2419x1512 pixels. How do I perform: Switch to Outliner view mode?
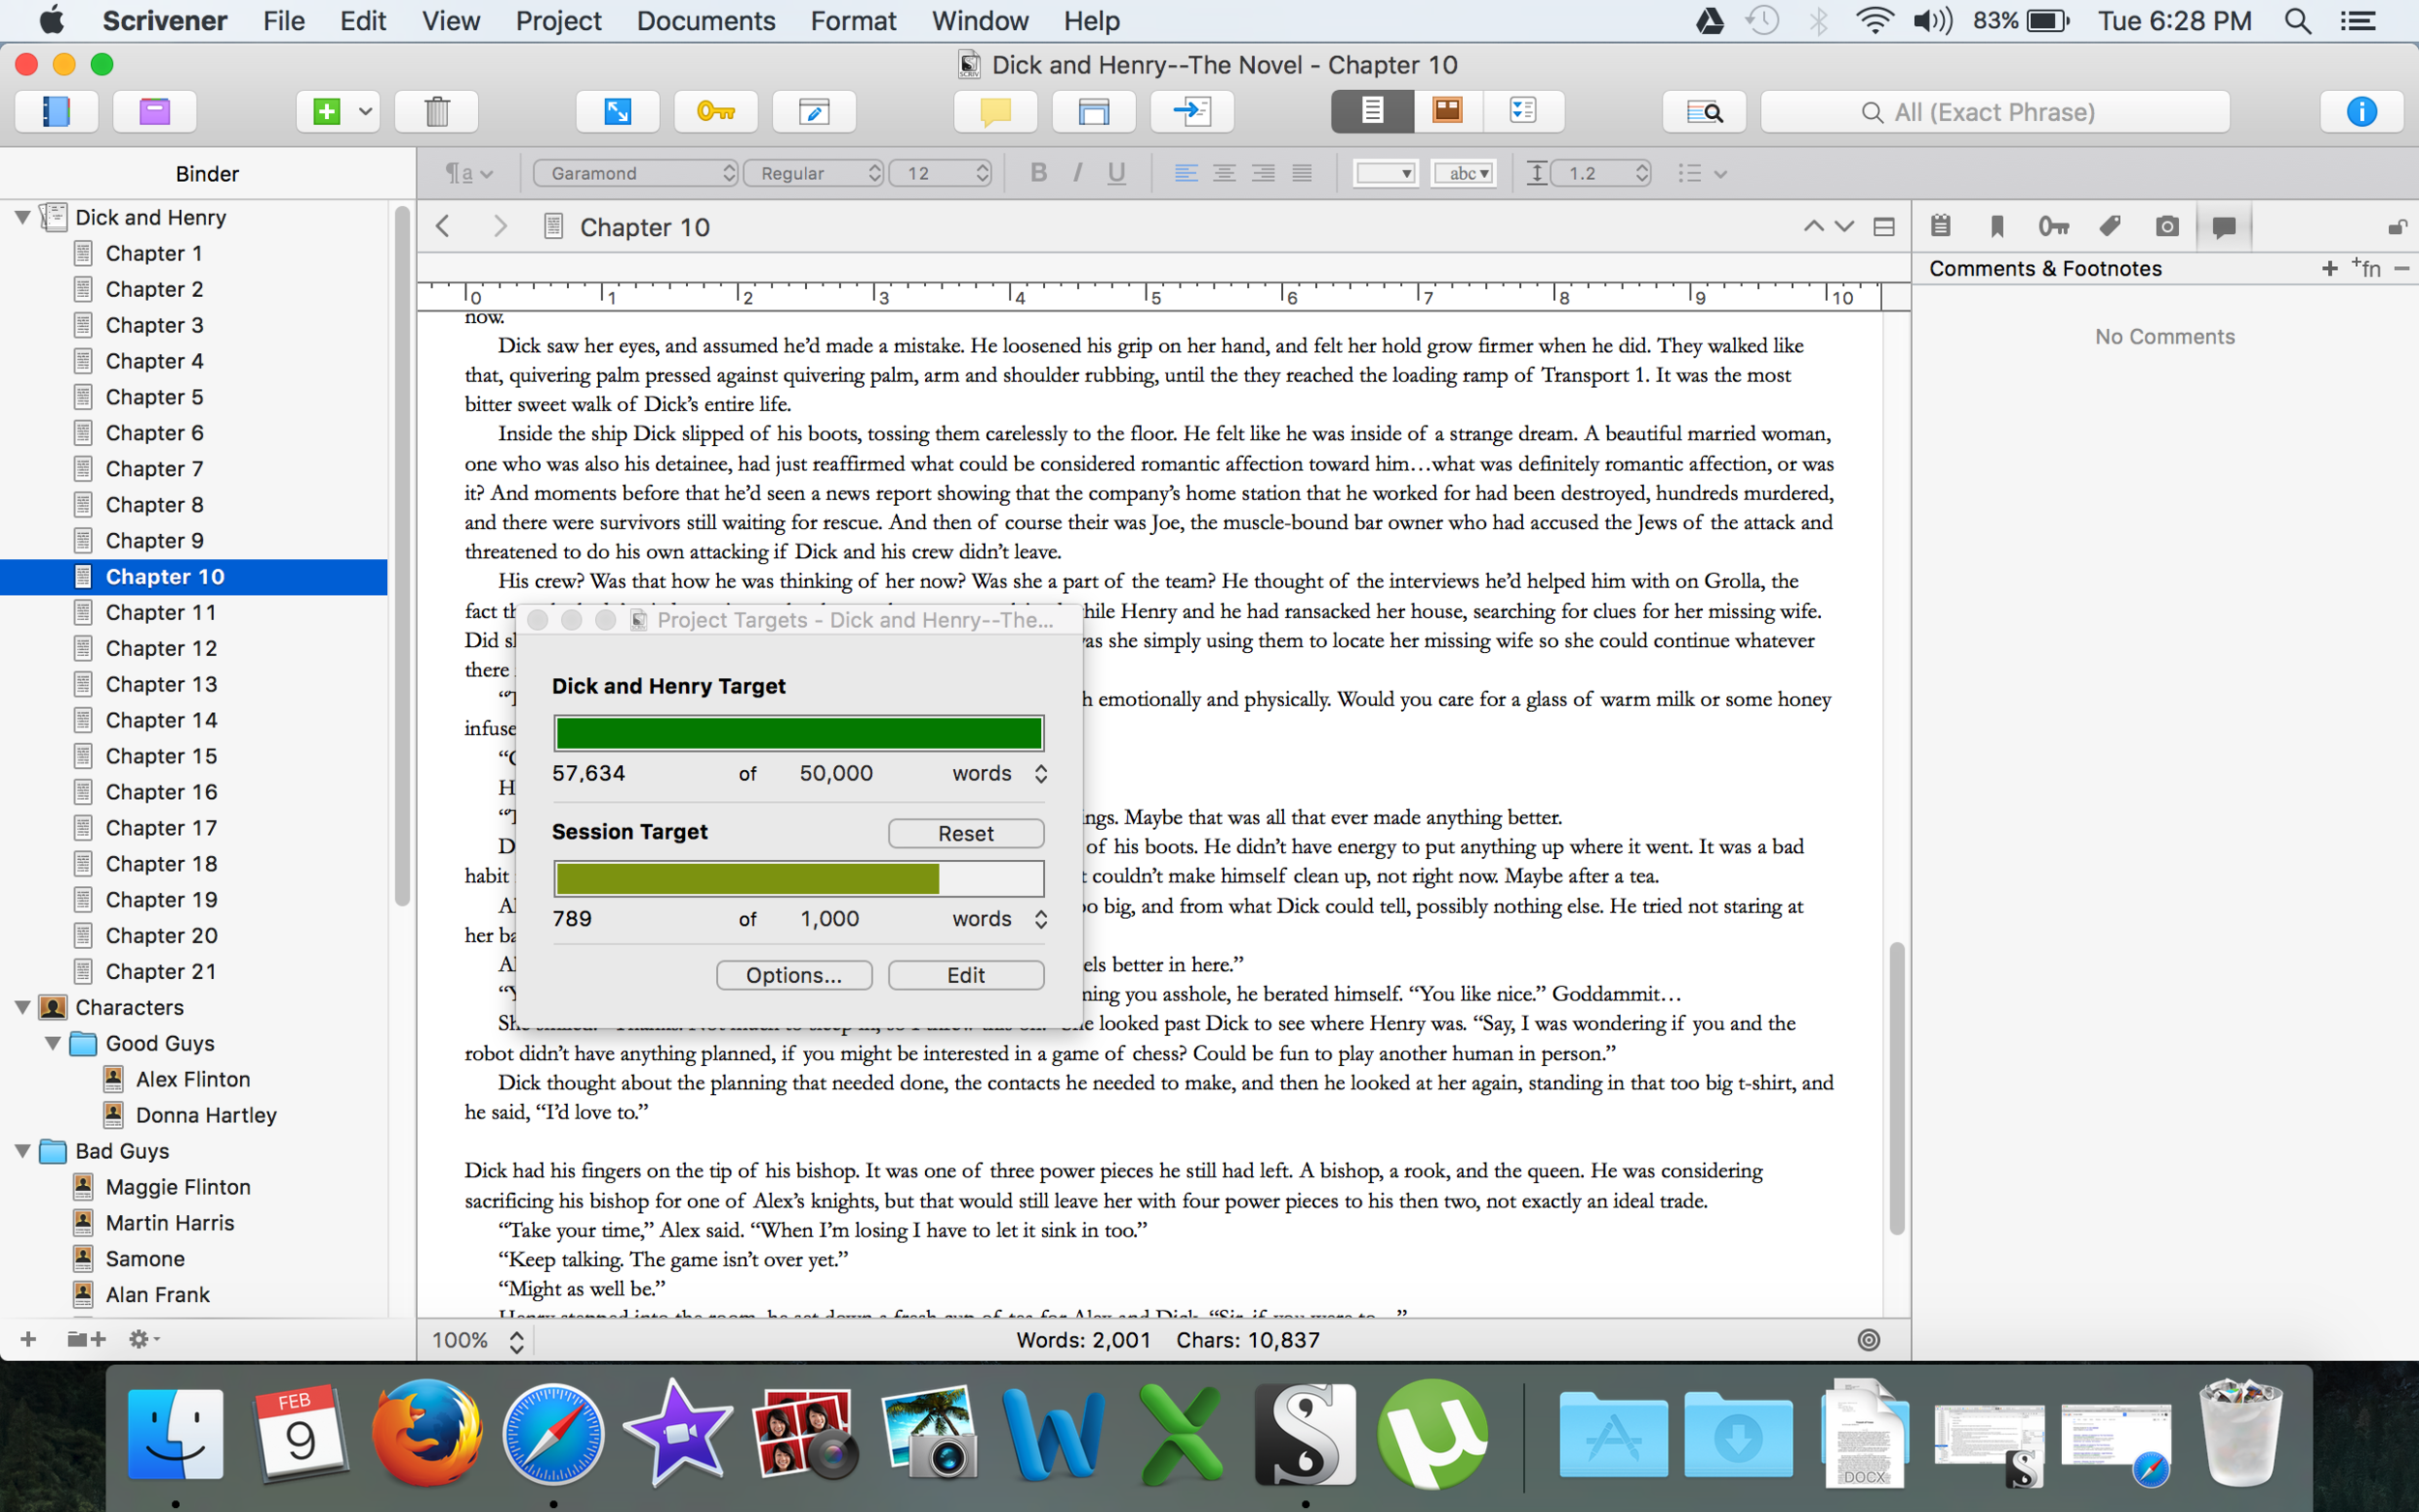tap(1523, 111)
